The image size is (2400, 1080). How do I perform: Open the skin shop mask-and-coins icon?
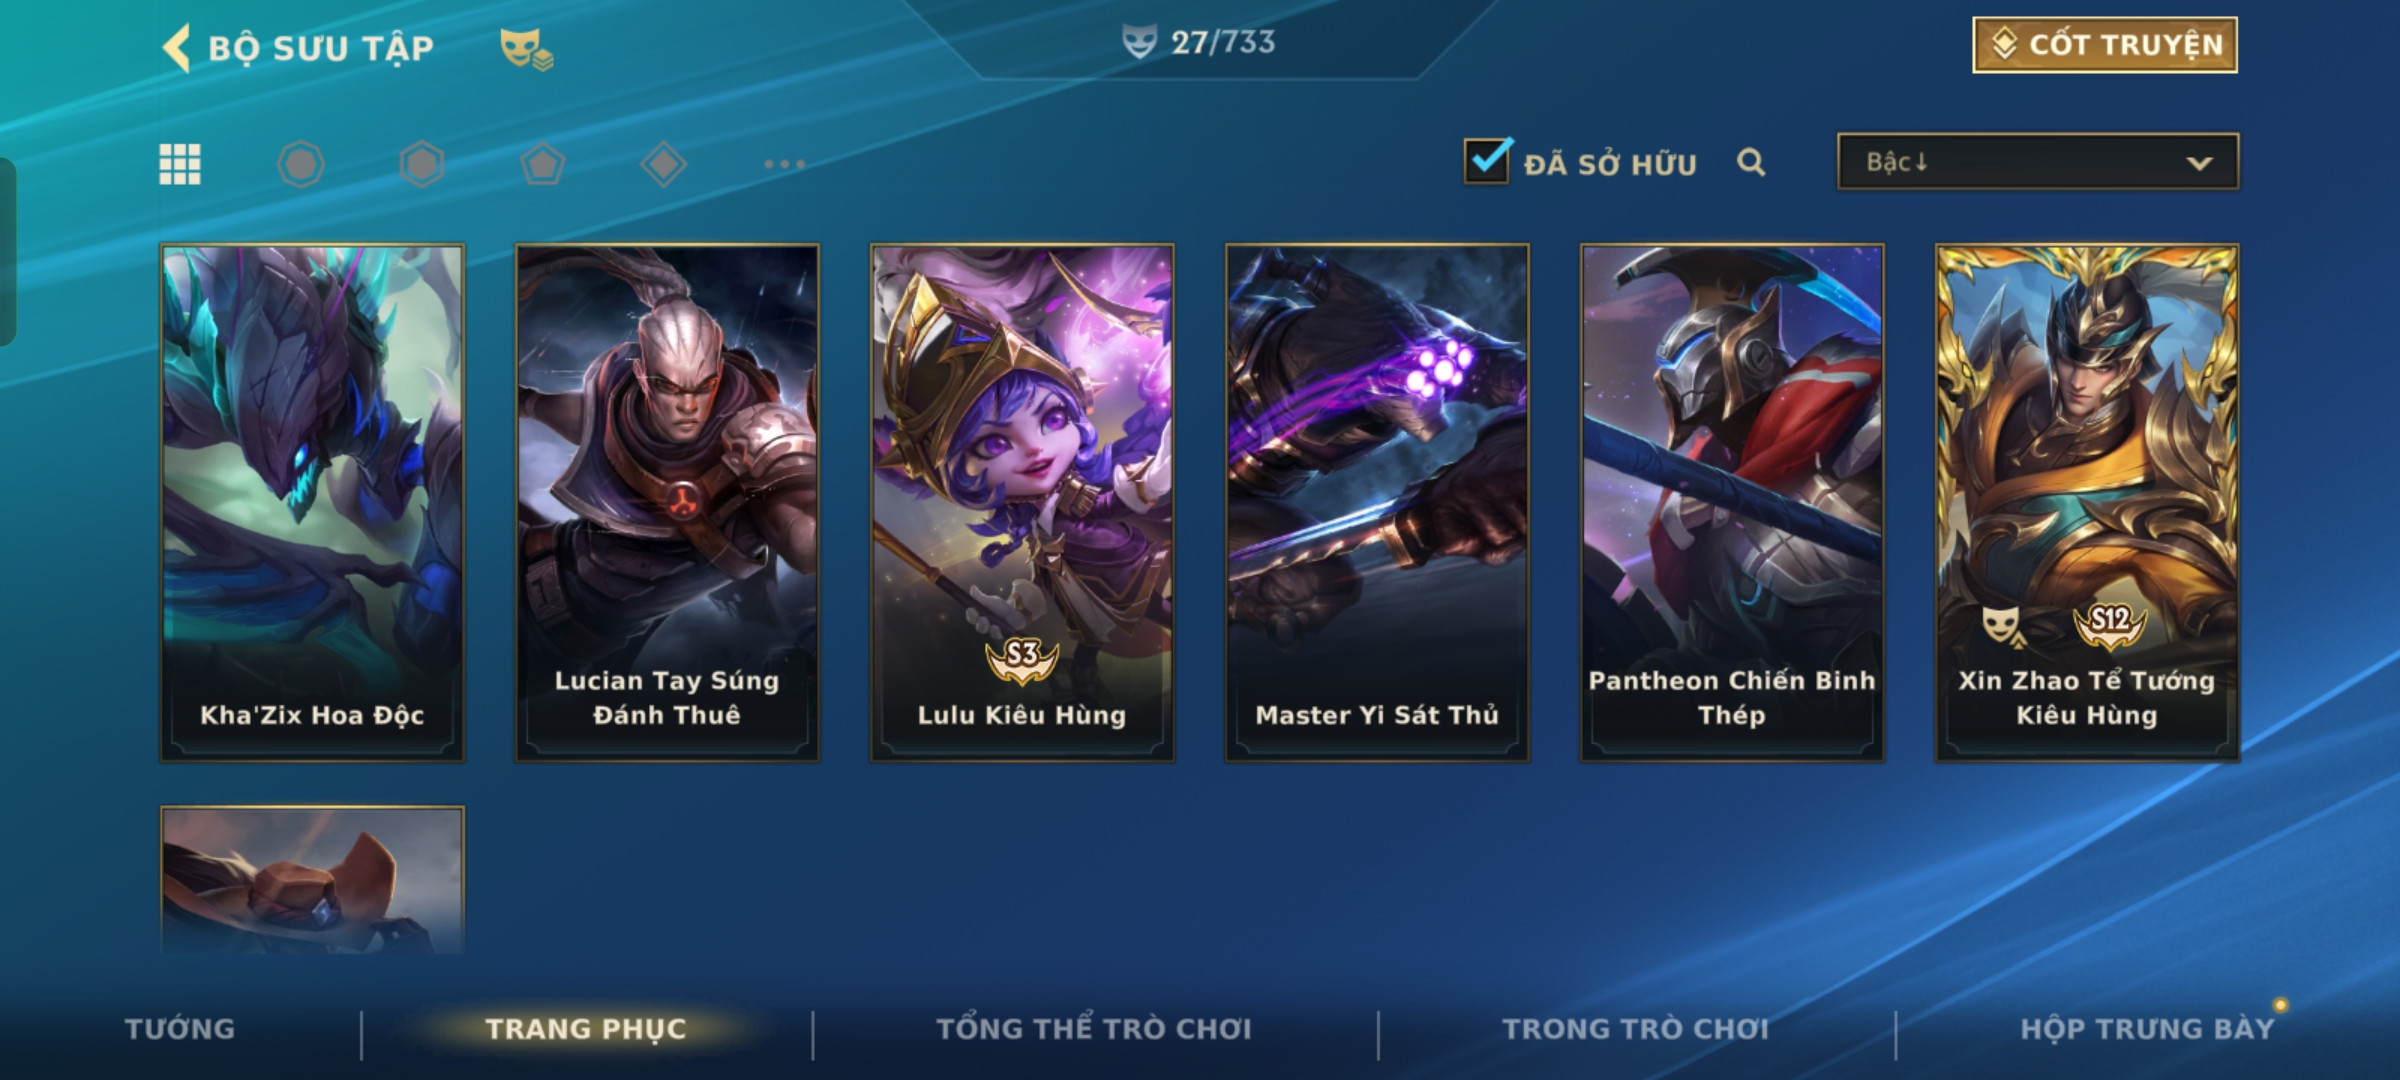526,48
